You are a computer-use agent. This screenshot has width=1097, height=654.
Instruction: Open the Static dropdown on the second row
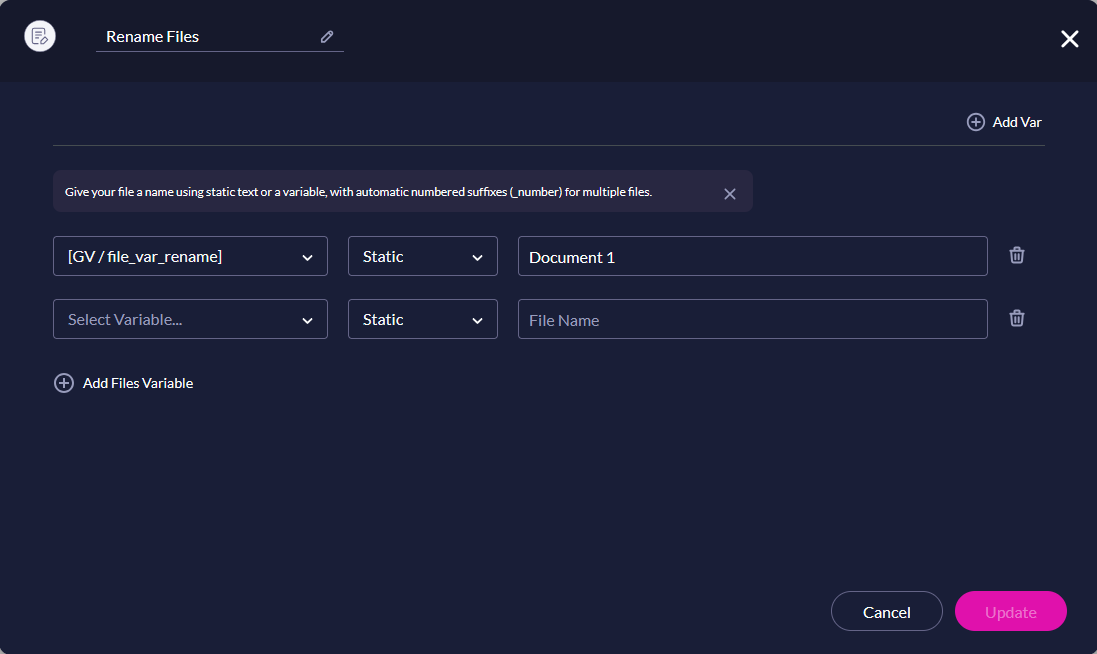click(x=422, y=319)
